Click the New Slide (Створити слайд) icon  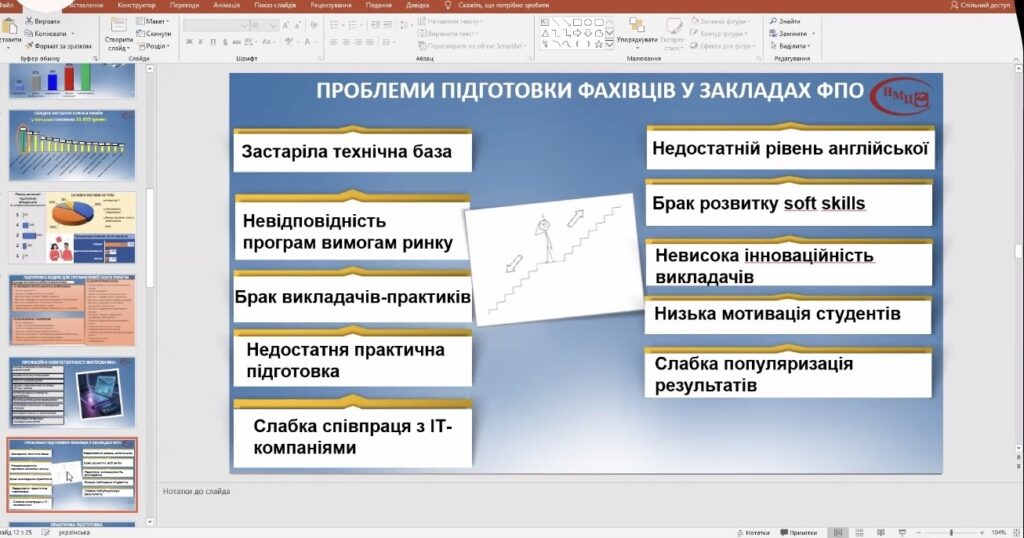118,25
